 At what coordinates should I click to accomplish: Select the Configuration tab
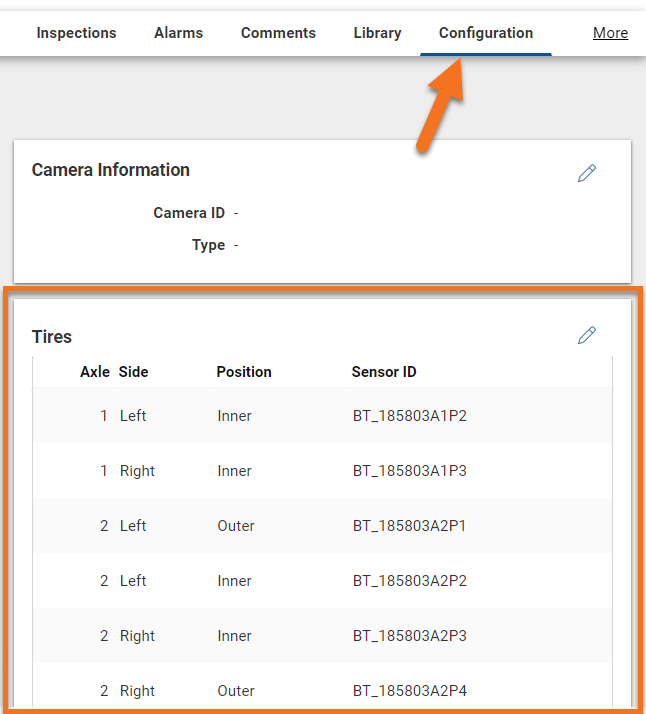pos(486,33)
